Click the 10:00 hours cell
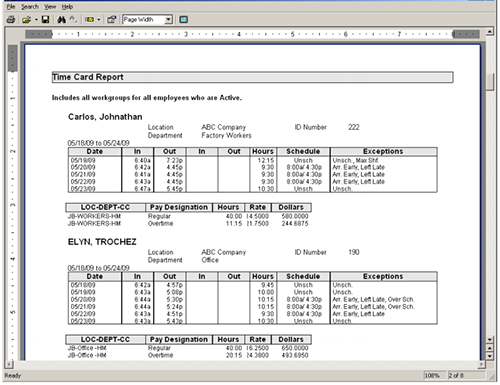 266,292
